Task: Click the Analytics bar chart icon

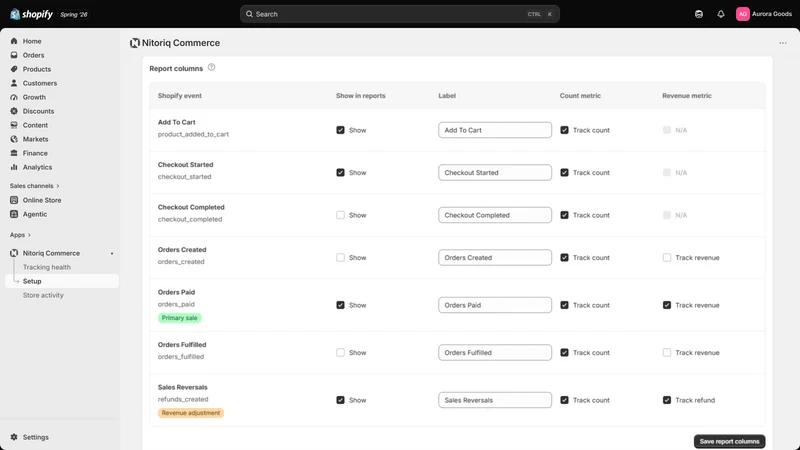Action: pos(14,167)
